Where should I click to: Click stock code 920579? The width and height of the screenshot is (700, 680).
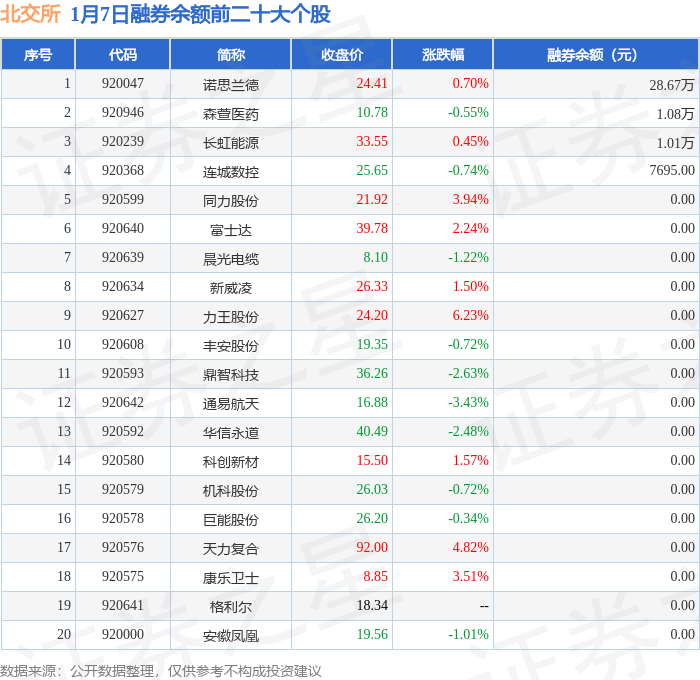coord(123,490)
